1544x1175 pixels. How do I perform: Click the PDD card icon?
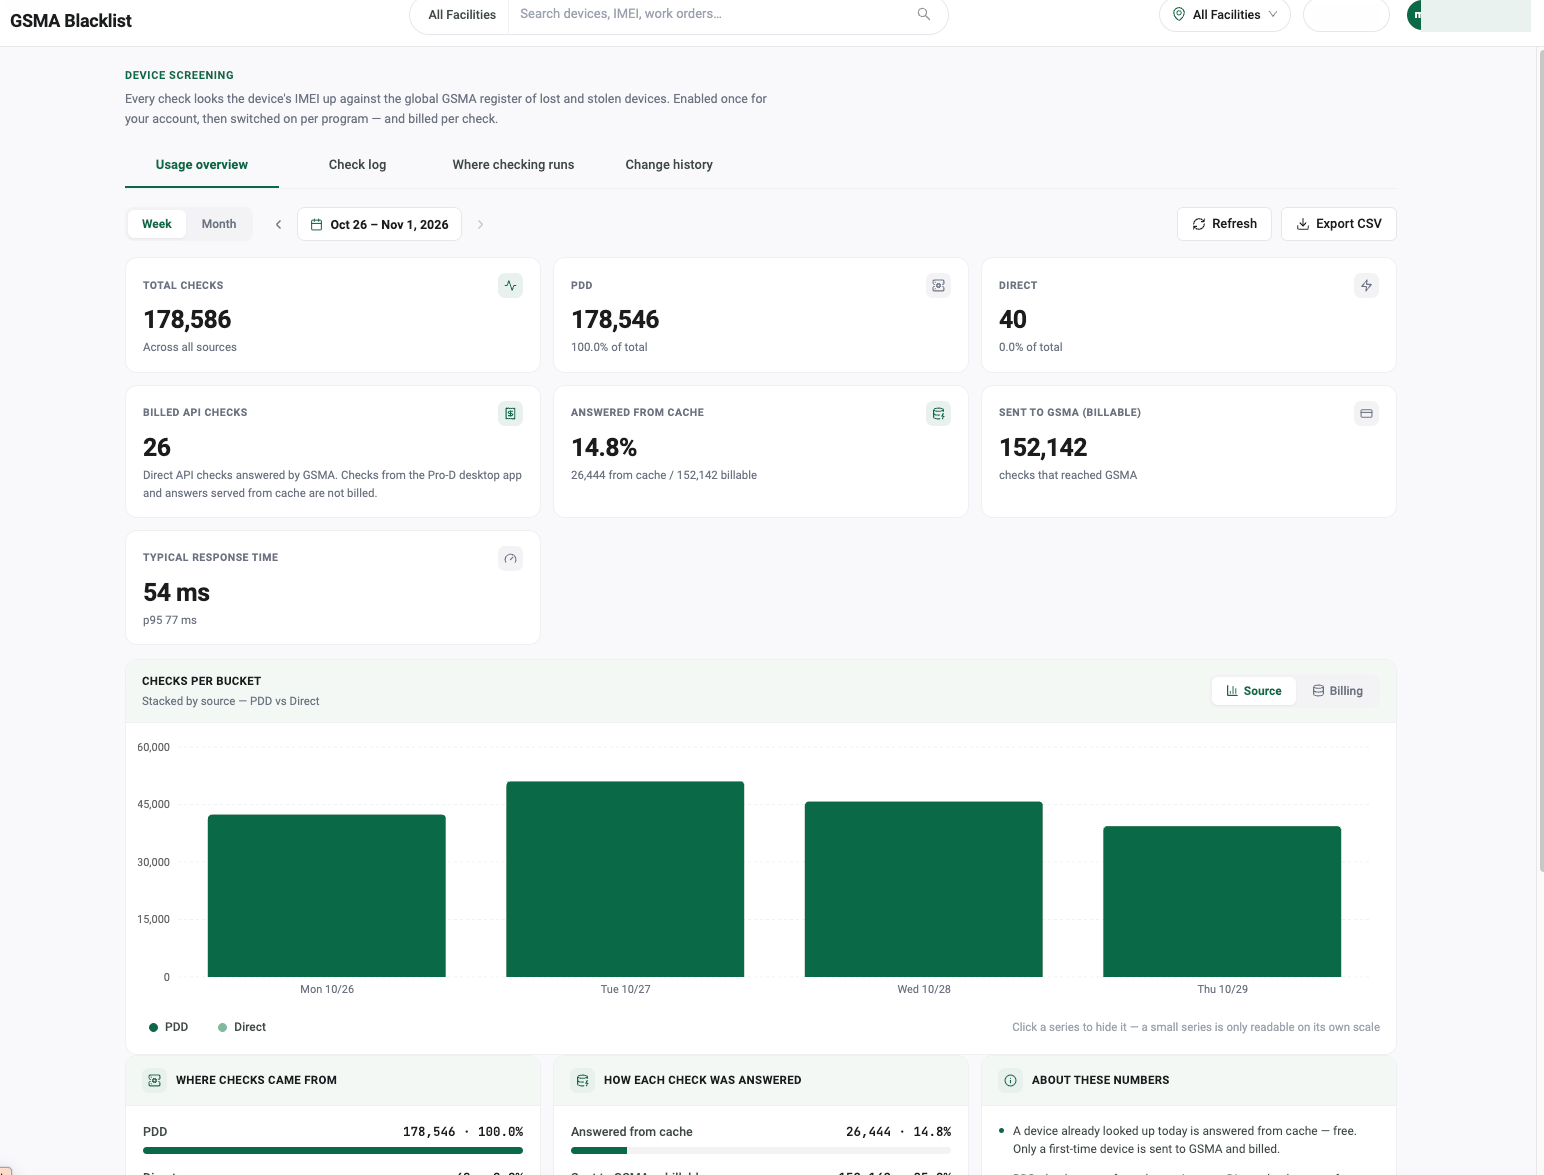[x=938, y=286]
